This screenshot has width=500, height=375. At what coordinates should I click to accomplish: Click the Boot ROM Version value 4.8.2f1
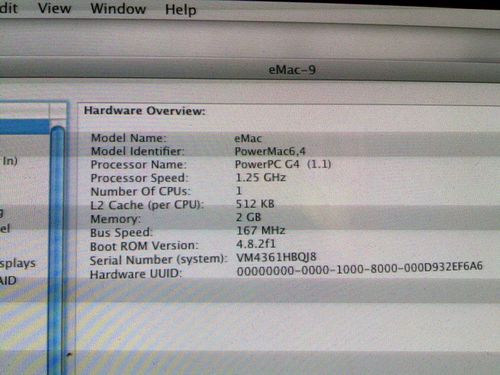tap(256, 244)
